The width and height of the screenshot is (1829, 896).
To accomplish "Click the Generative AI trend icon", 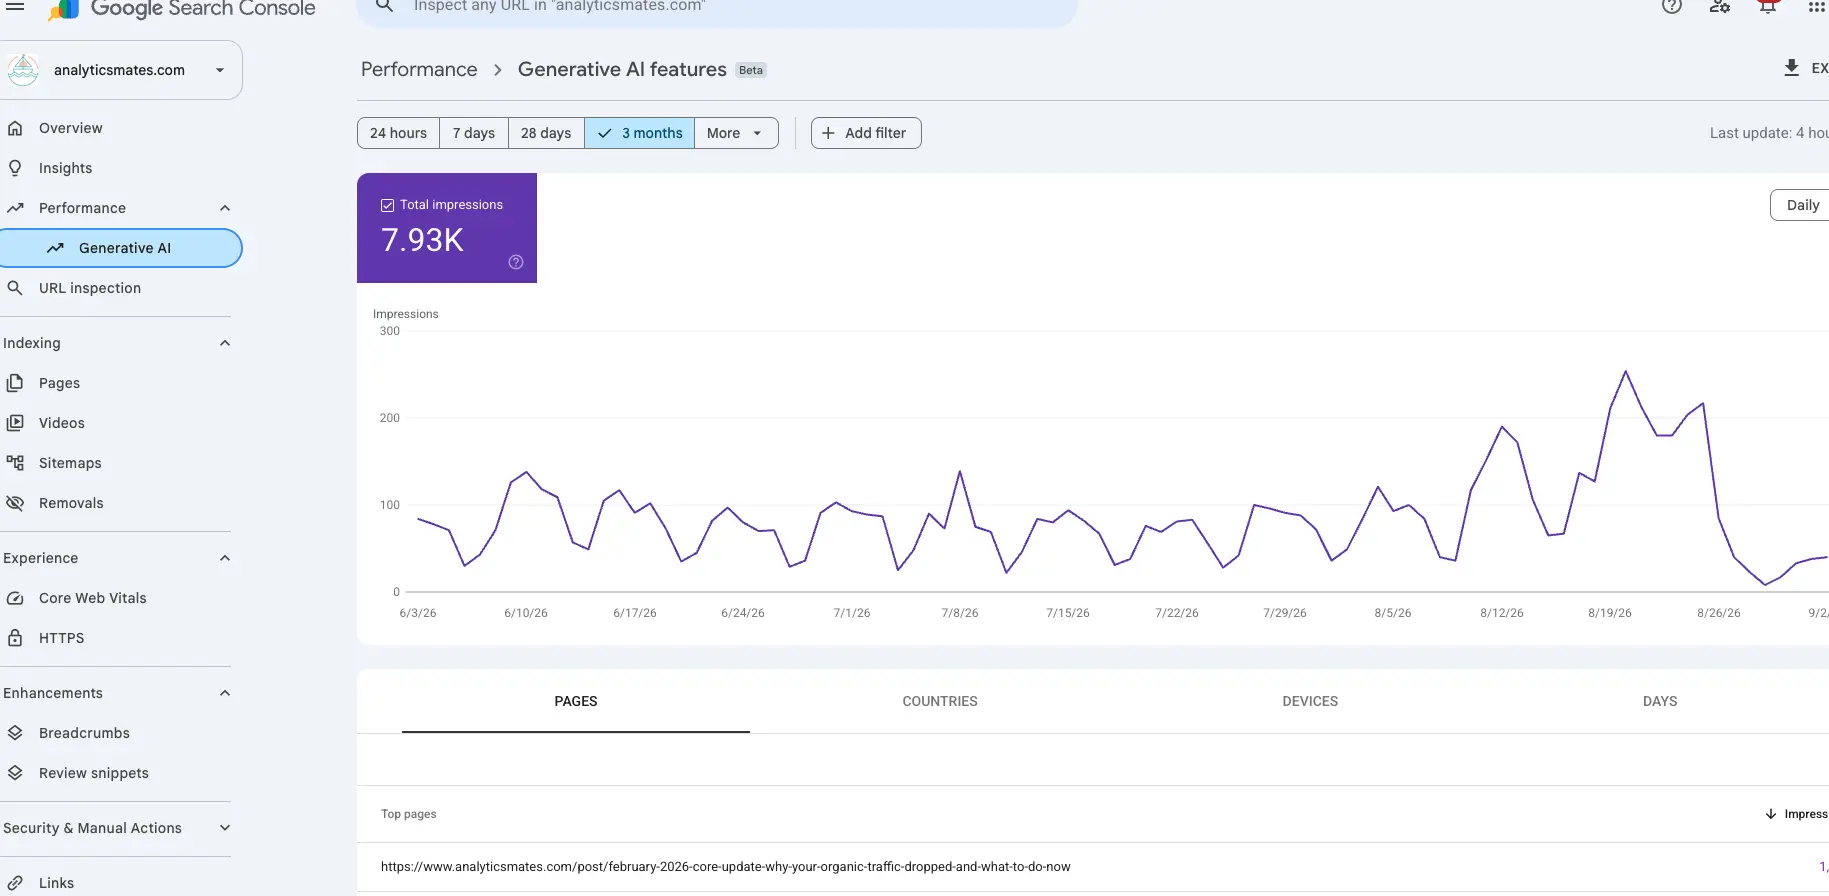I will [x=55, y=248].
